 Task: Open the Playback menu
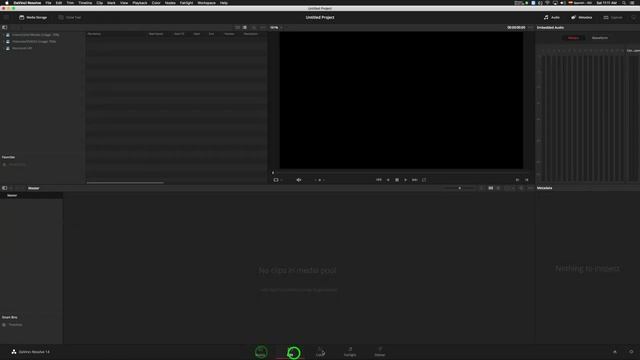[140, 3]
